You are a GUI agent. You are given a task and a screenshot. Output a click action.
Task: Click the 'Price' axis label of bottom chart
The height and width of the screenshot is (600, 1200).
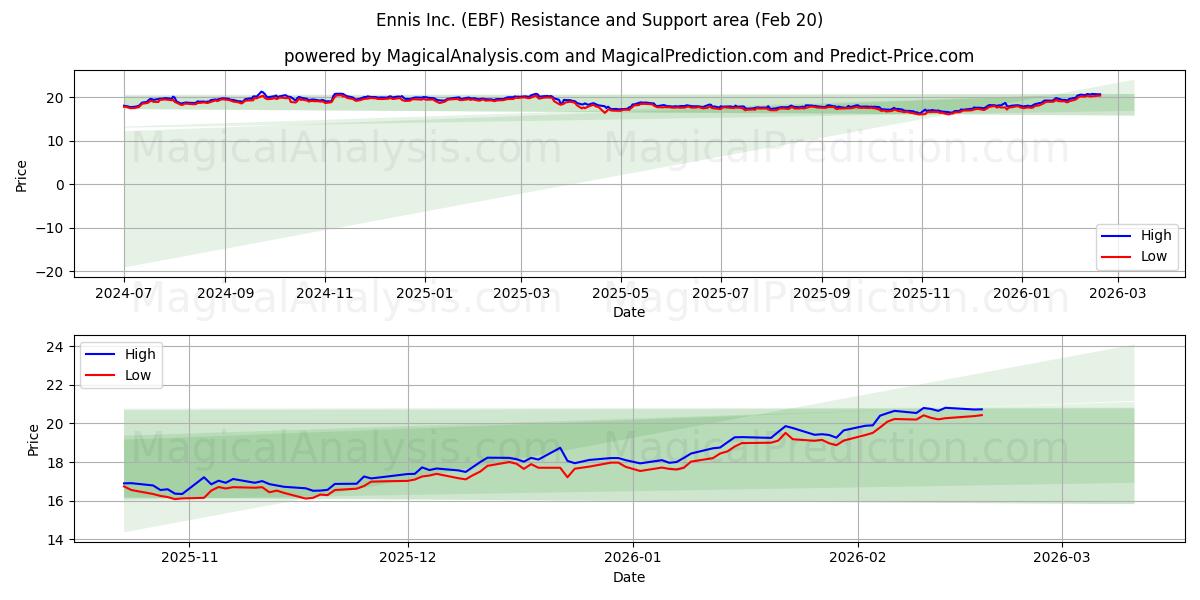(x=33, y=440)
